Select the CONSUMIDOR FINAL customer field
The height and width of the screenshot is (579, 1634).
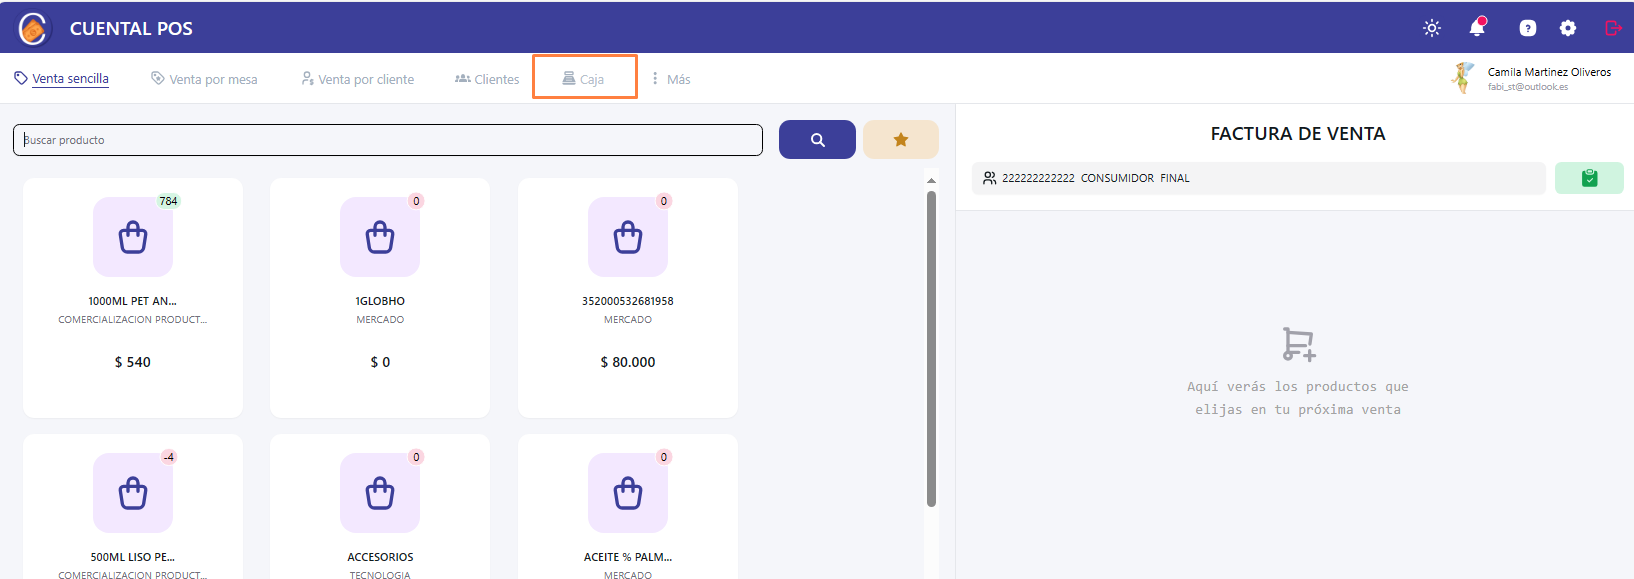pos(1258,178)
